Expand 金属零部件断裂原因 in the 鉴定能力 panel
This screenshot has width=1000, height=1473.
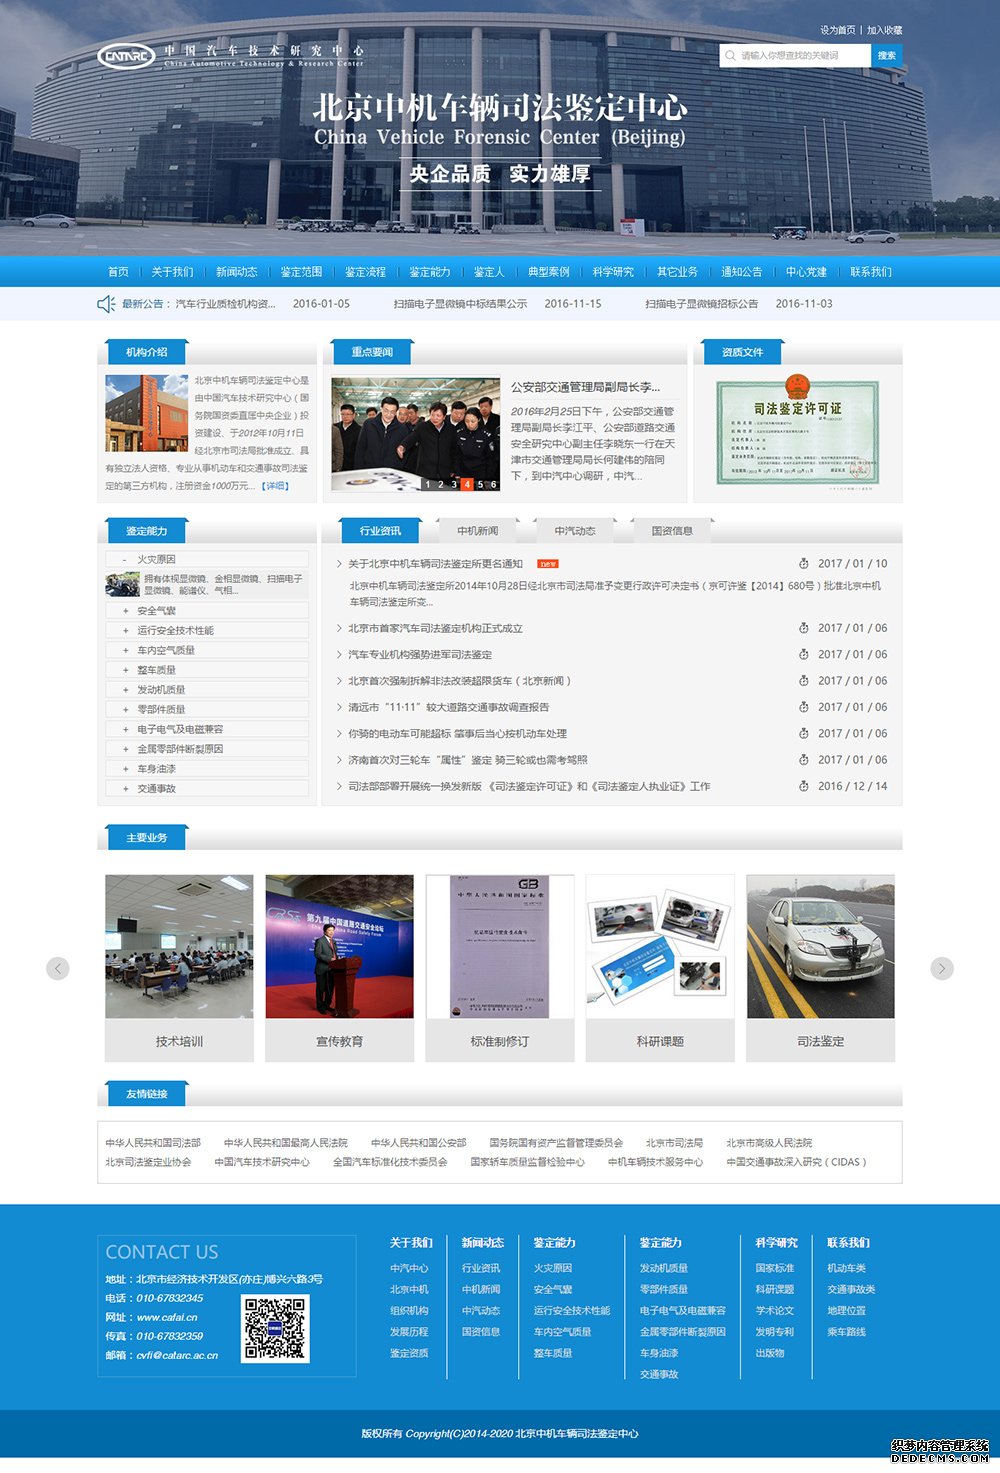tap(207, 749)
